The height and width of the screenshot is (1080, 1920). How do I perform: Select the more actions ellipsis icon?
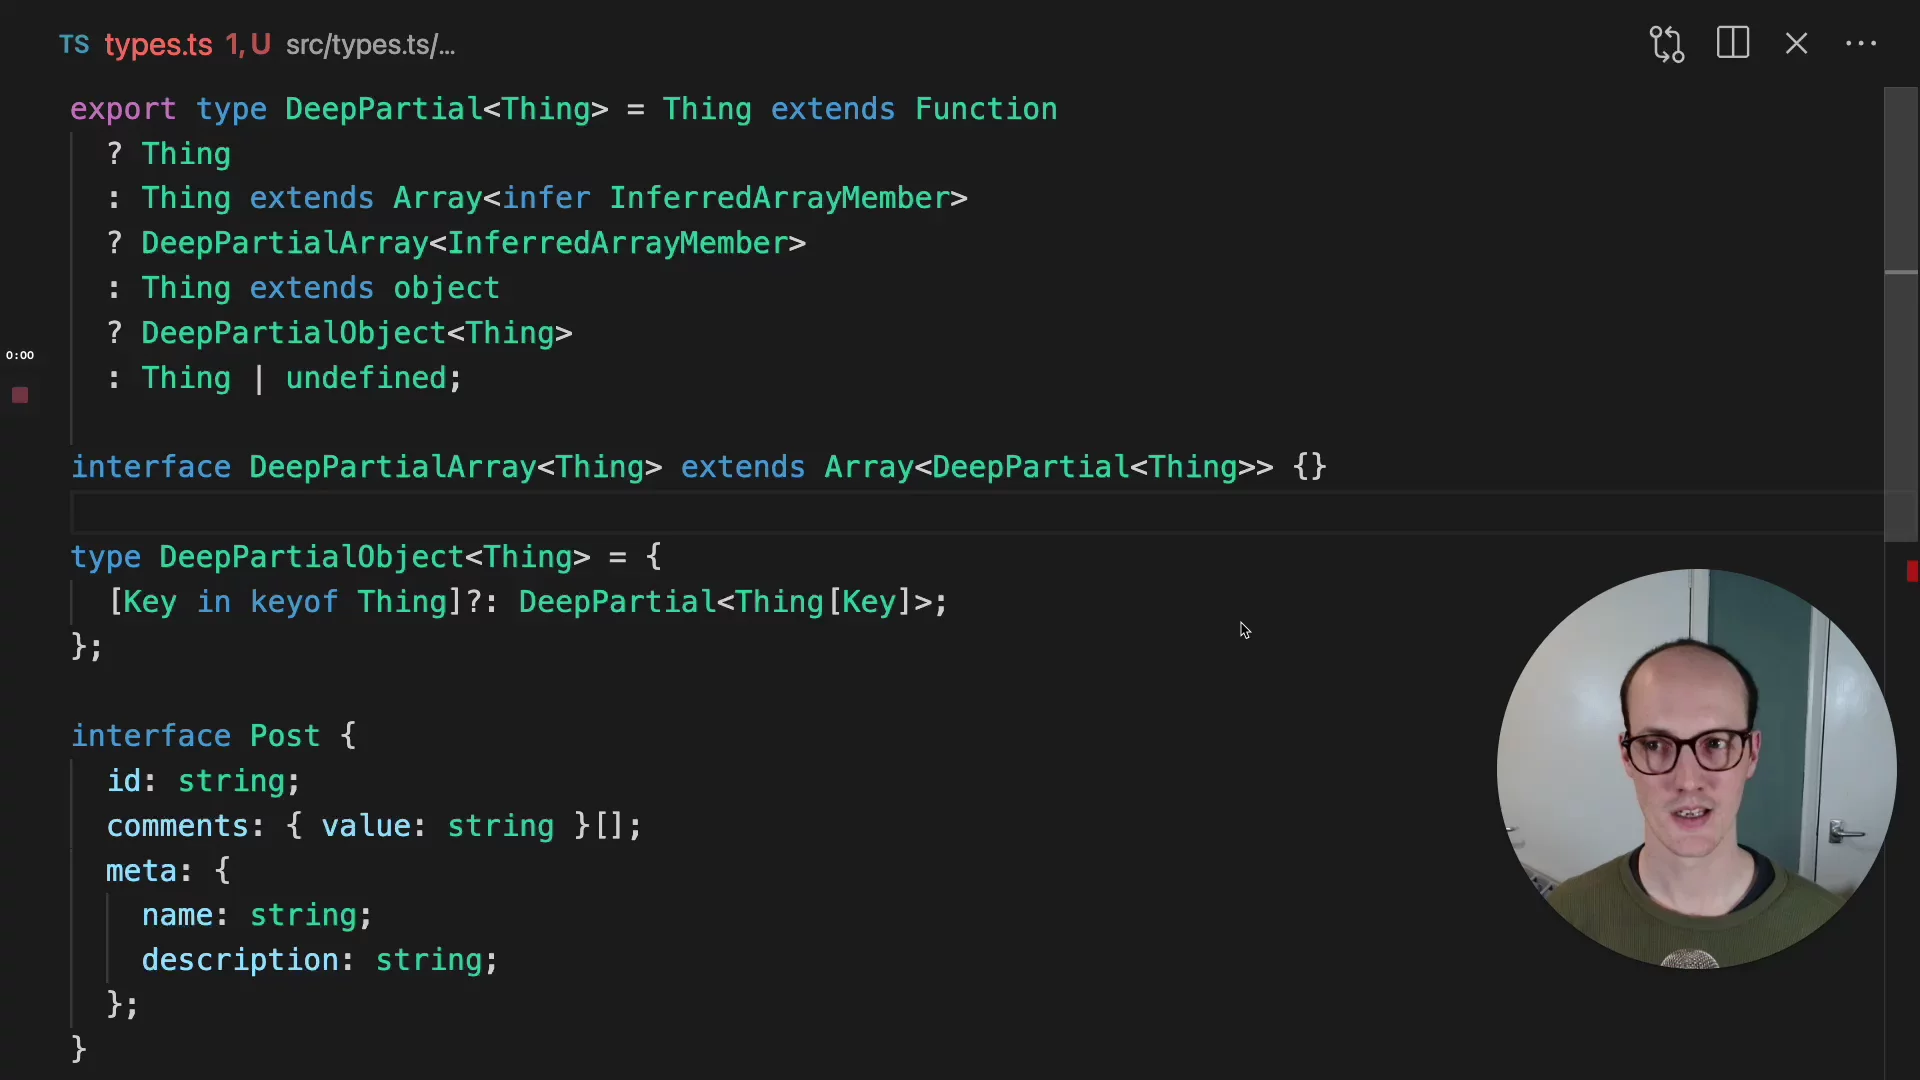click(1861, 44)
